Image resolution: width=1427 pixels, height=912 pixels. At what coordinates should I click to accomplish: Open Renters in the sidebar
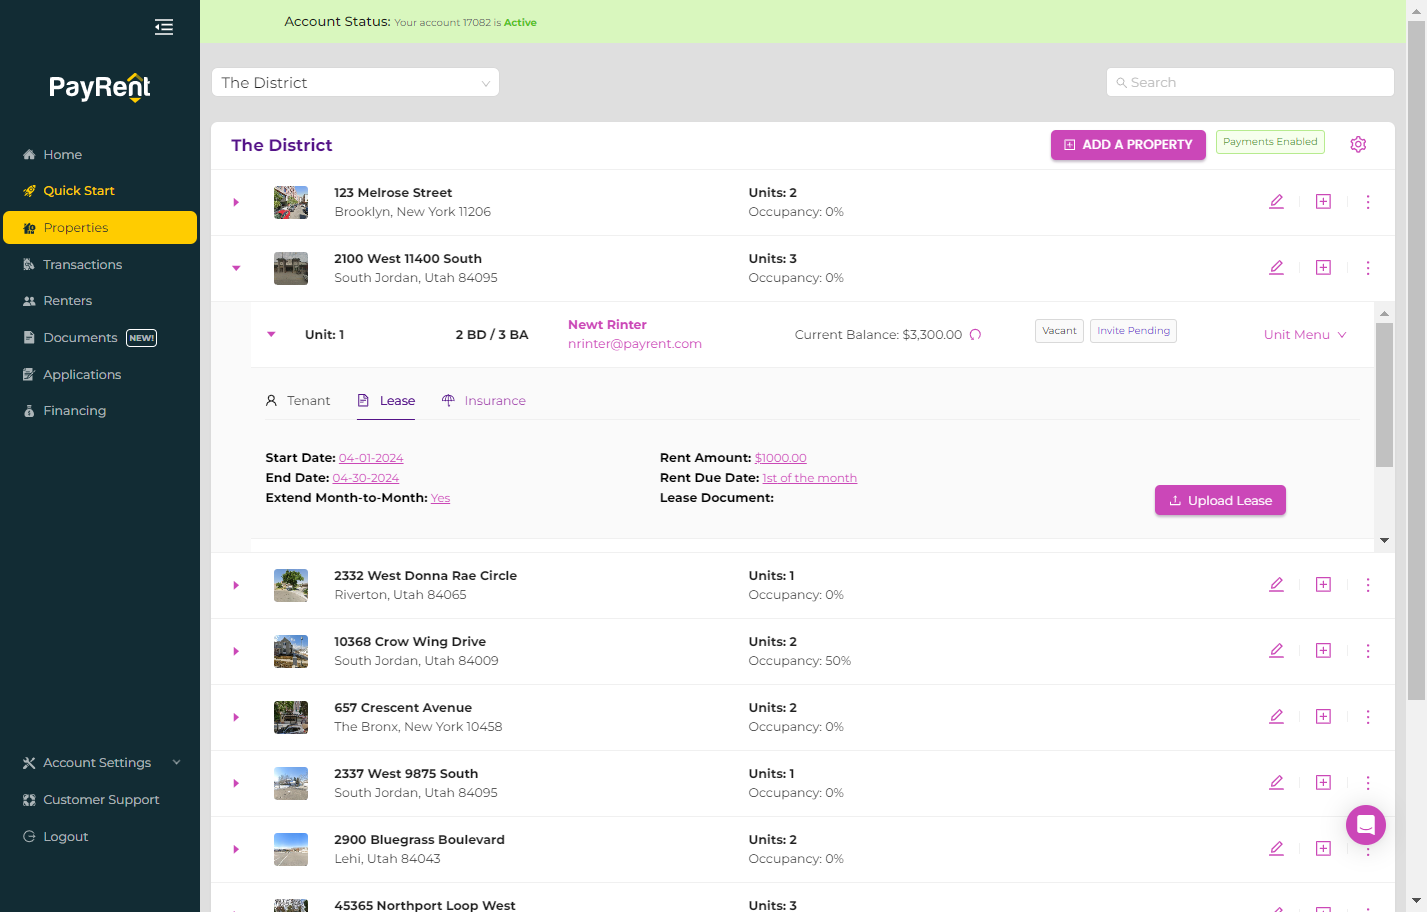(67, 301)
